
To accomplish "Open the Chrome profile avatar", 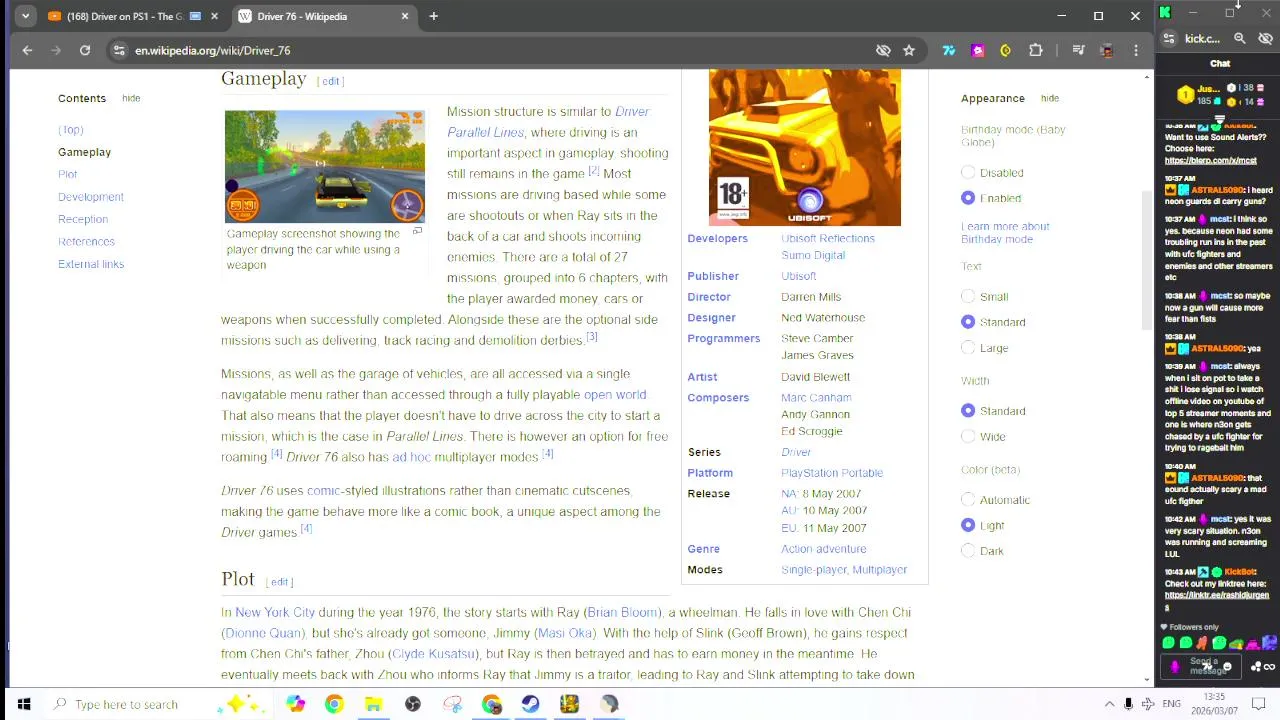I will (1107, 50).
